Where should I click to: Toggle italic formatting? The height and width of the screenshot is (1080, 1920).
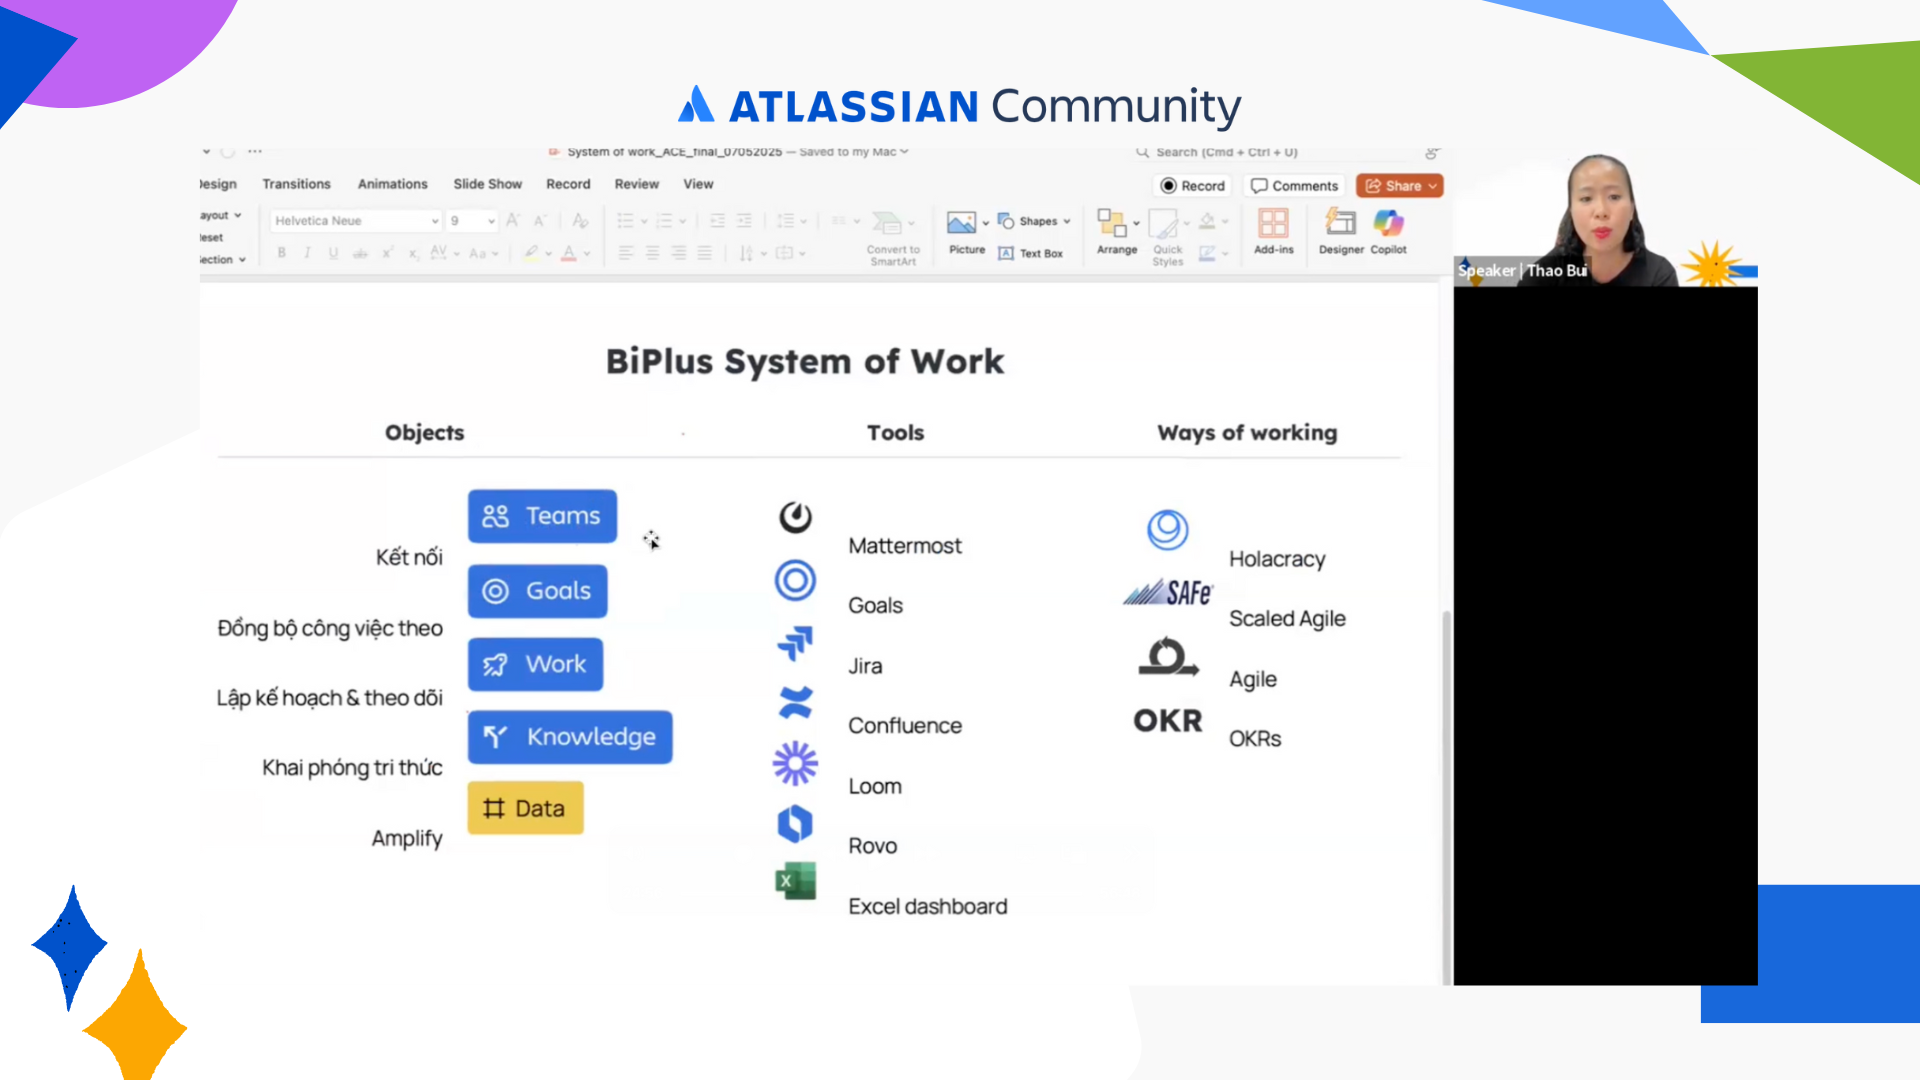coord(307,253)
